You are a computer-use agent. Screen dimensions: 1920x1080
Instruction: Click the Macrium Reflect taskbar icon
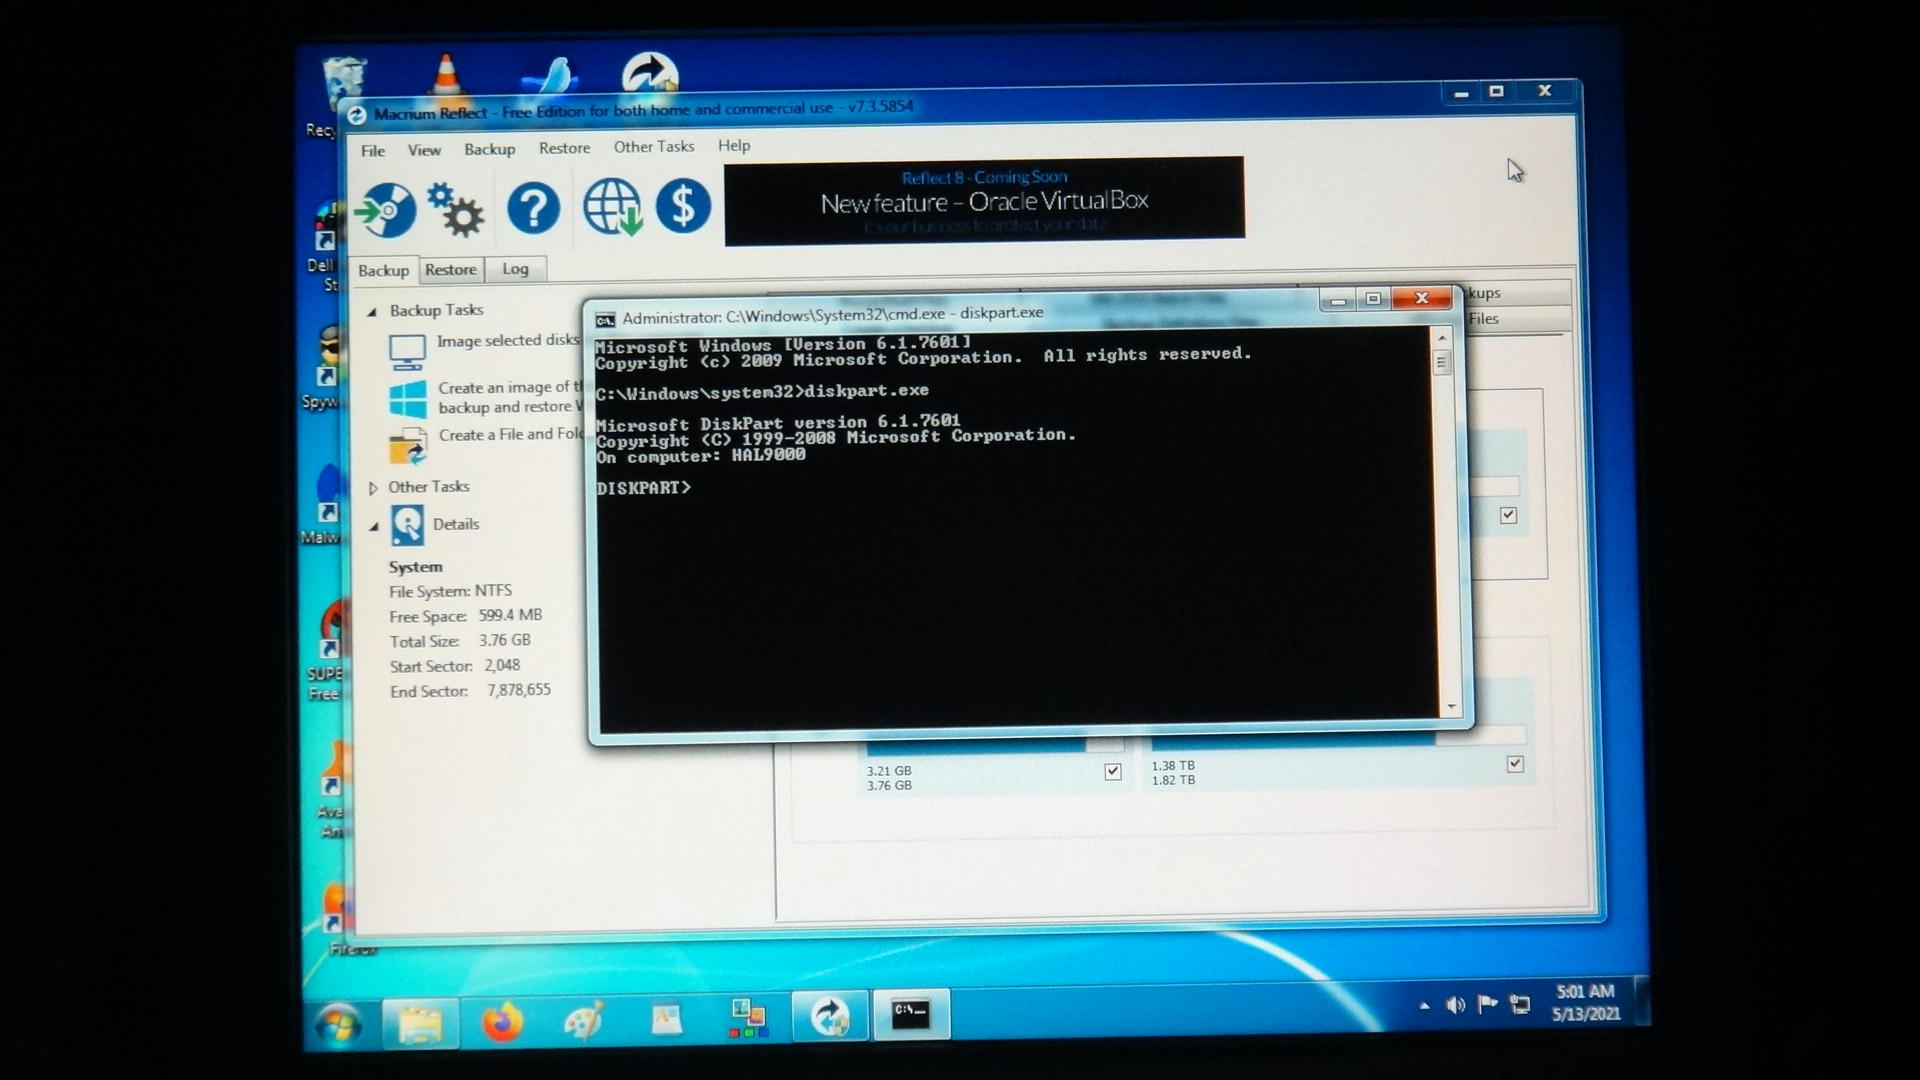click(829, 1017)
